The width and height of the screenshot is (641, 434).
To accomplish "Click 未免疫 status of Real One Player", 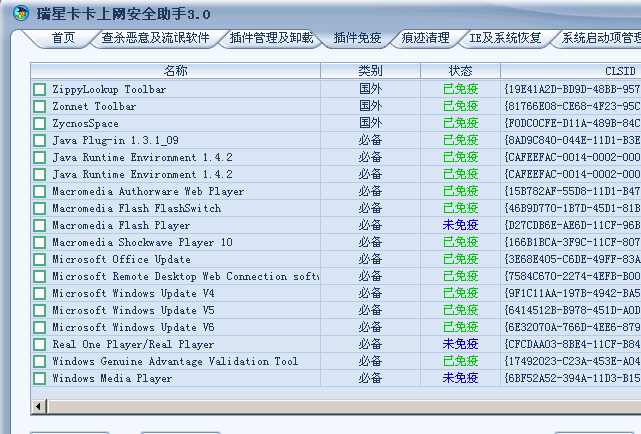I will pyautogui.click(x=460, y=344).
